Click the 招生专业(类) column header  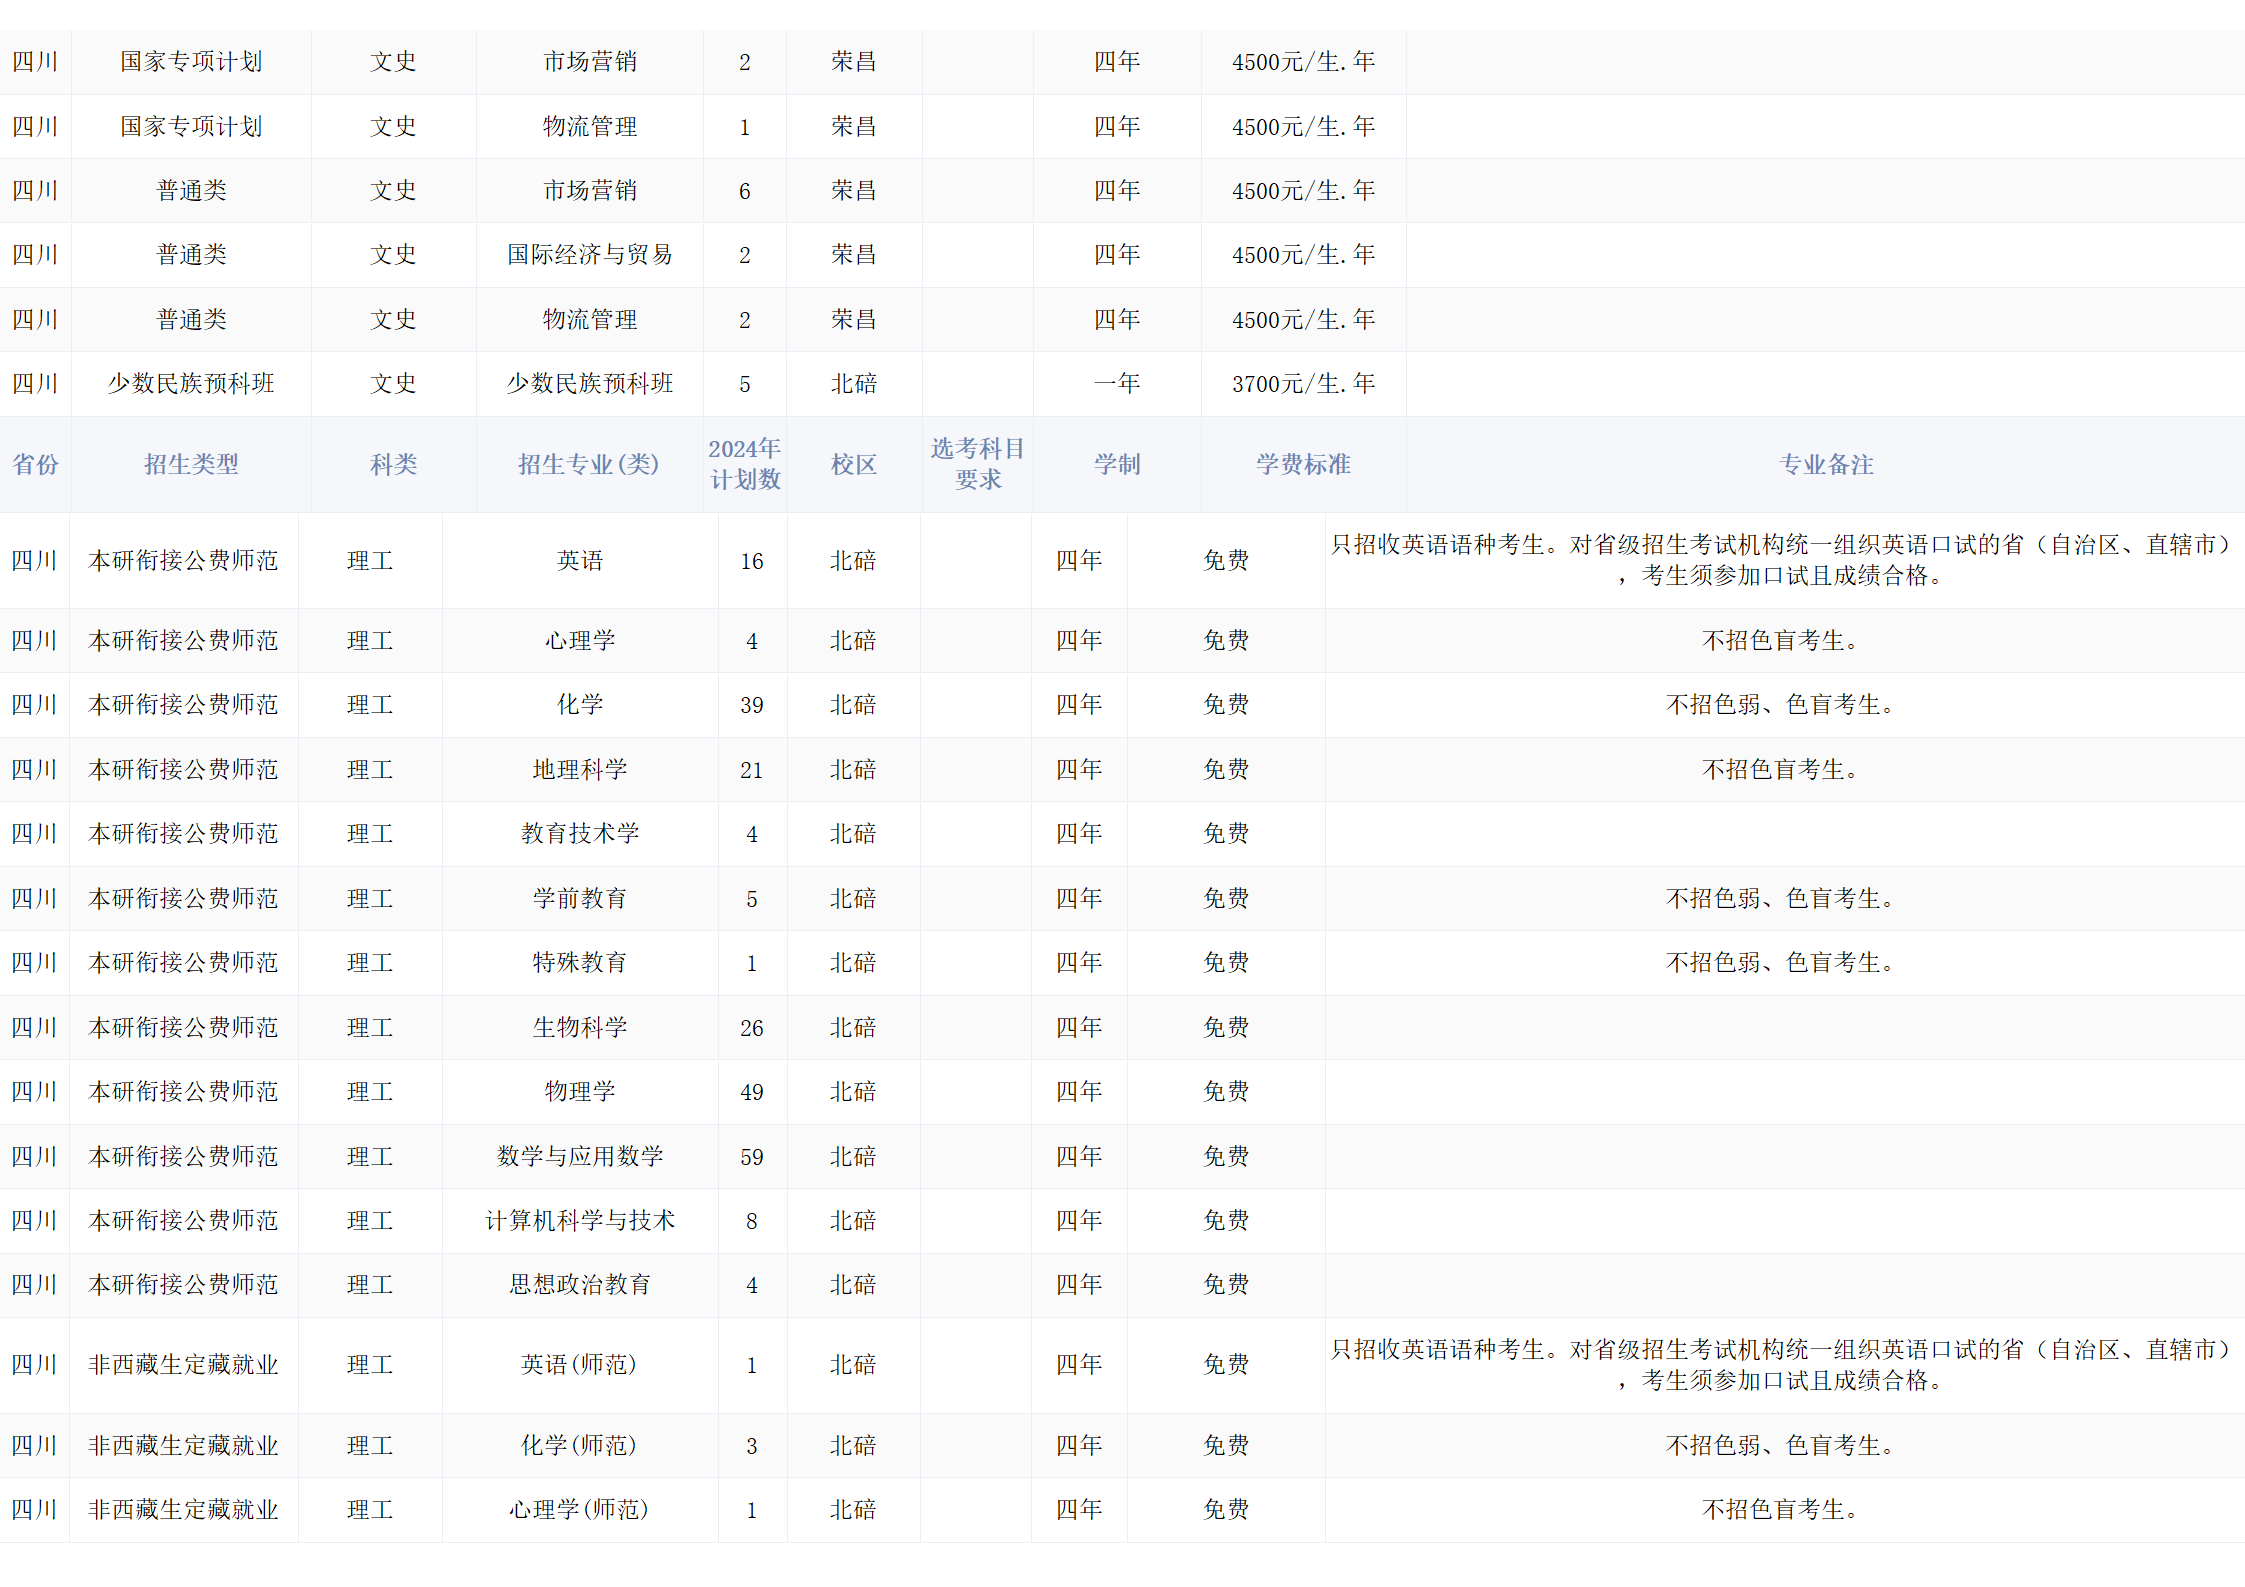click(589, 464)
